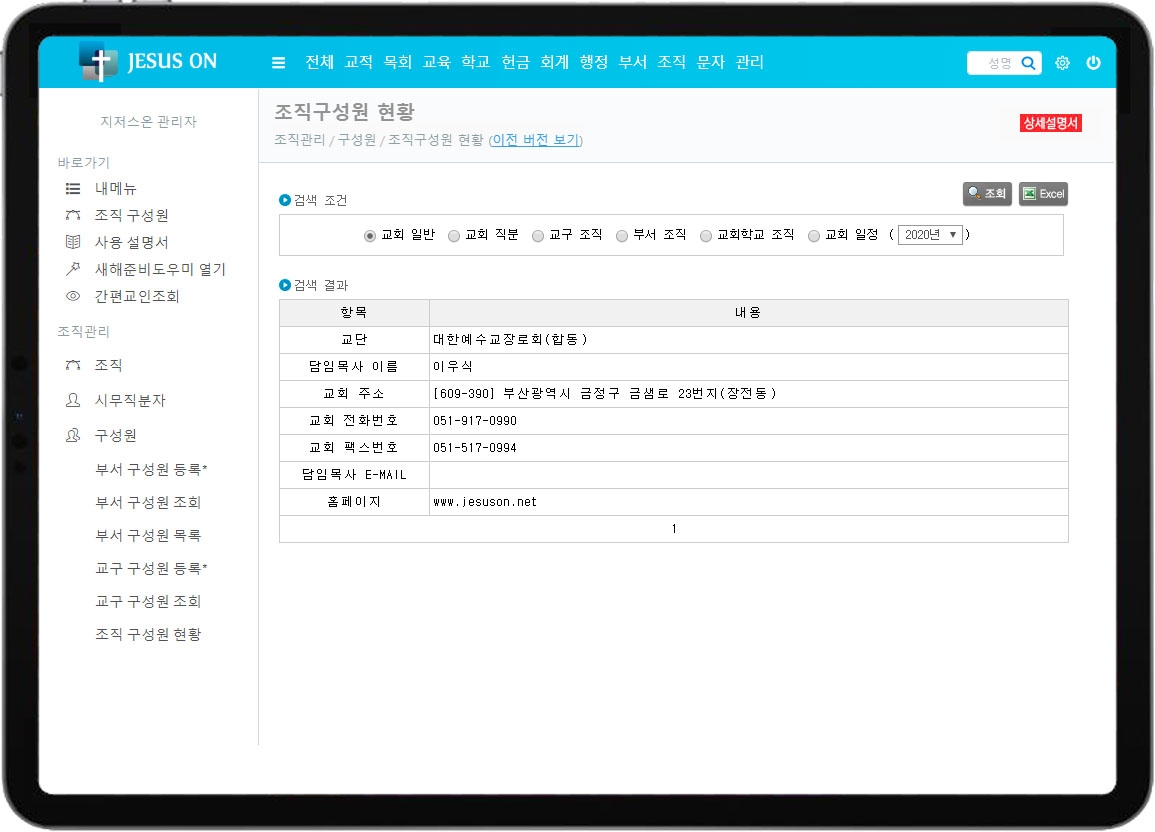Open the 이전 버전 보기 link
The height and width of the screenshot is (832, 1155).
tap(535, 140)
